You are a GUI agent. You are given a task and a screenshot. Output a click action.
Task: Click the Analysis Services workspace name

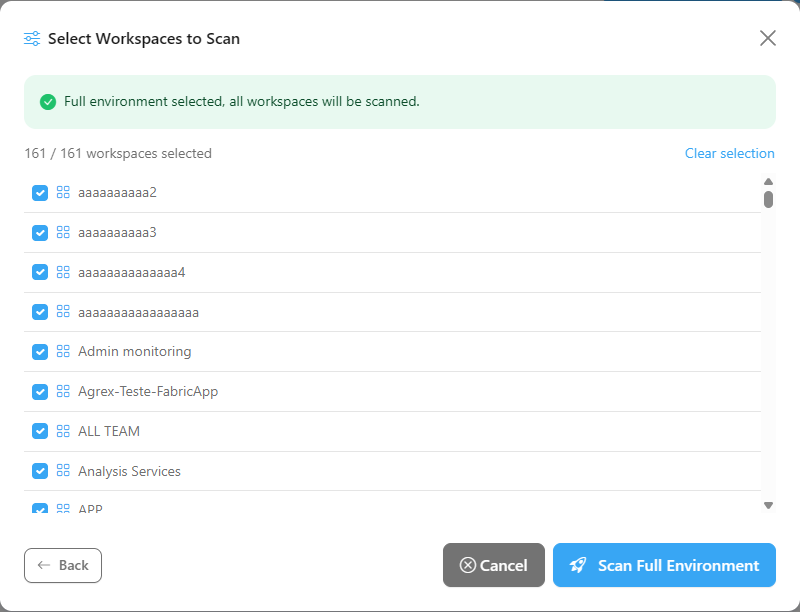129,471
